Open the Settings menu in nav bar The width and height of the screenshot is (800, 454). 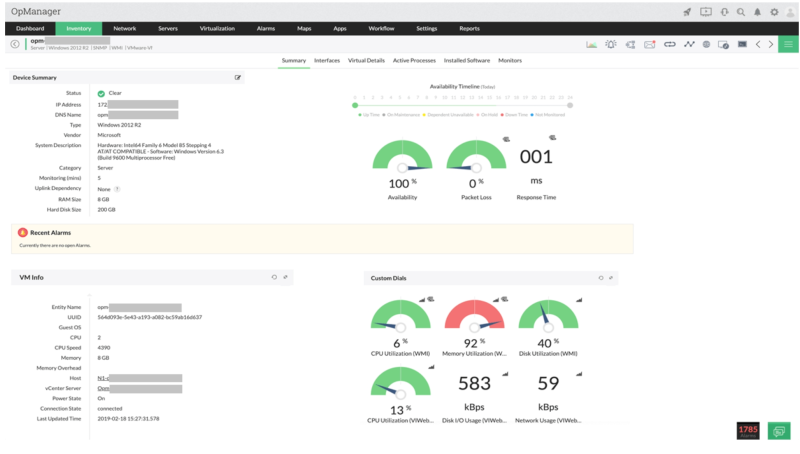427,29
